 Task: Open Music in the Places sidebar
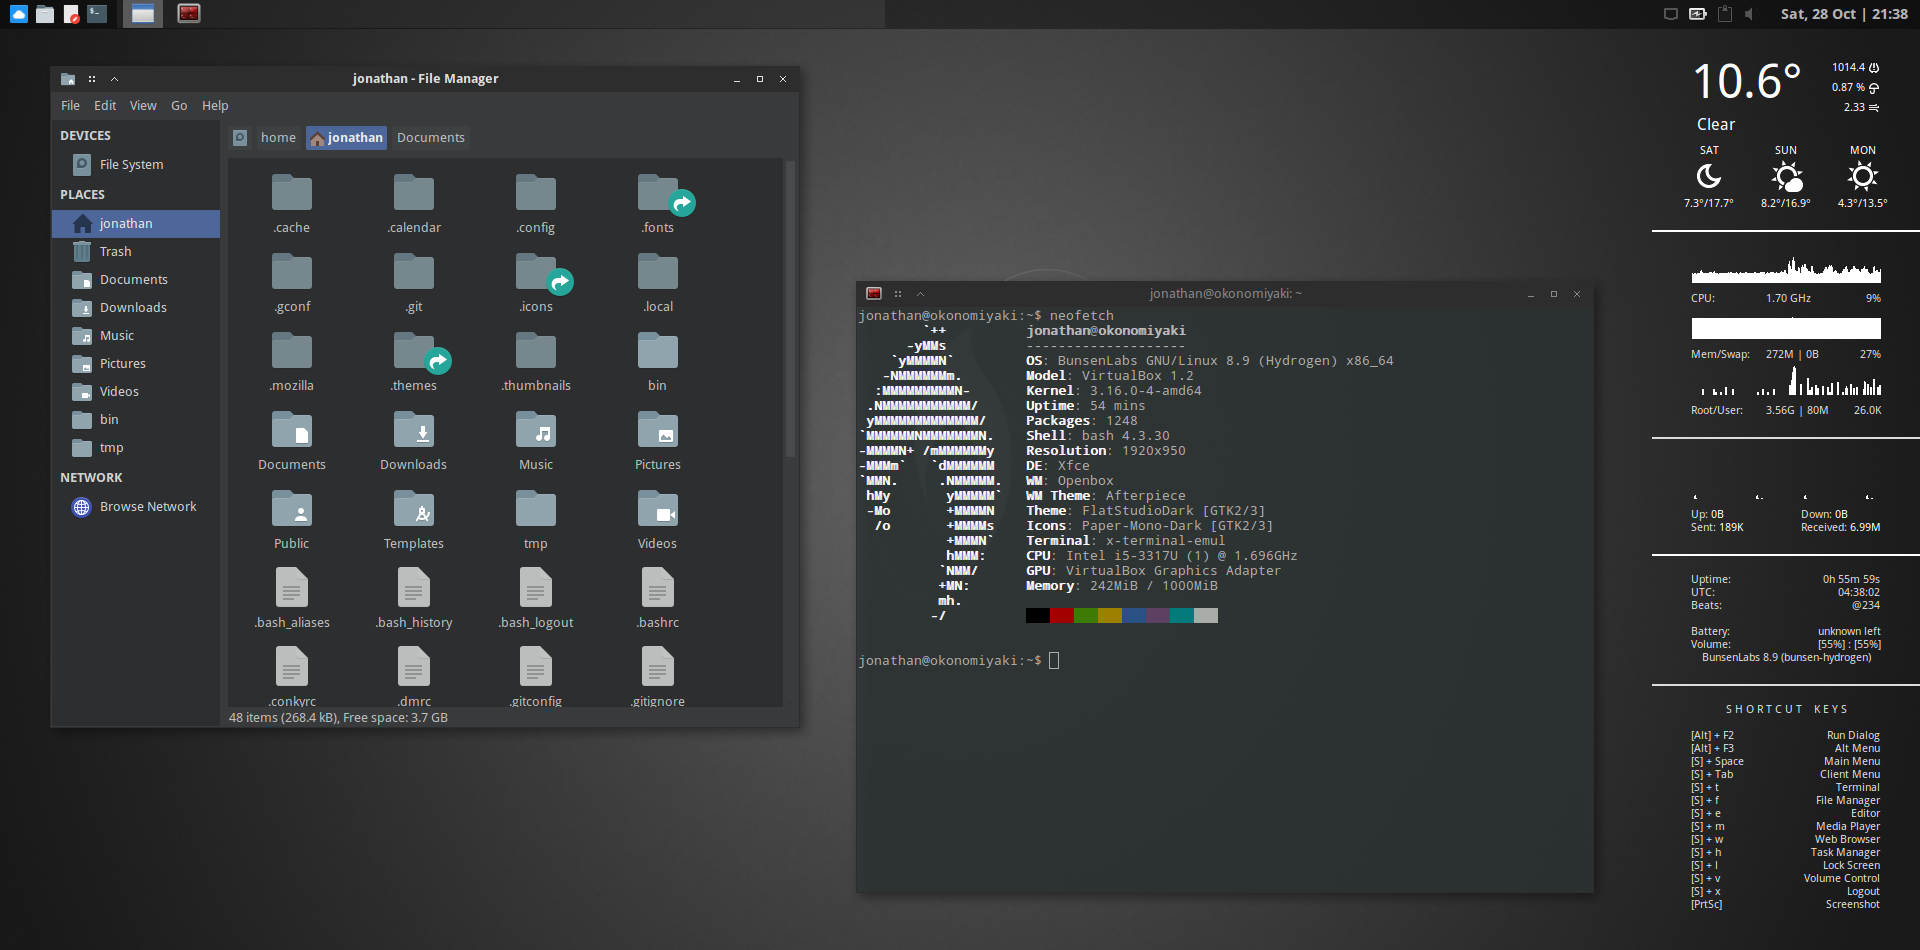click(x=136, y=336)
